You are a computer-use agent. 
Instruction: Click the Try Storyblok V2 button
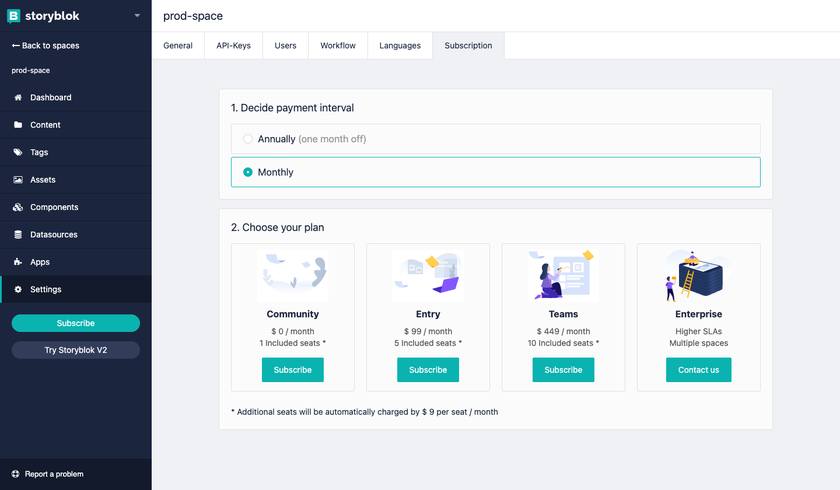pos(76,350)
